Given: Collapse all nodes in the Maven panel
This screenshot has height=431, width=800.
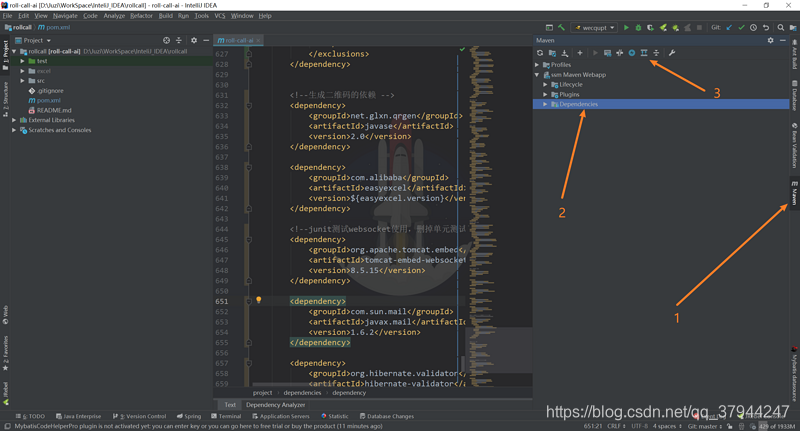Looking at the screenshot, I should [x=656, y=53].
